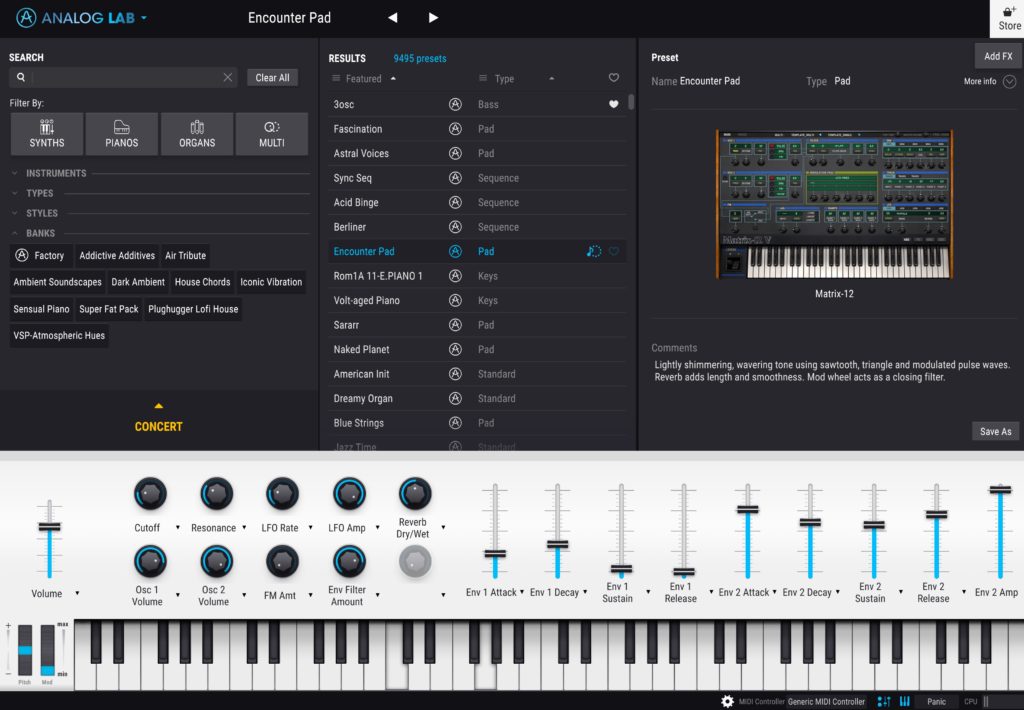1024x710 pixels.
Task: Click the Add FX button
Action: click(x=998, y=56)
